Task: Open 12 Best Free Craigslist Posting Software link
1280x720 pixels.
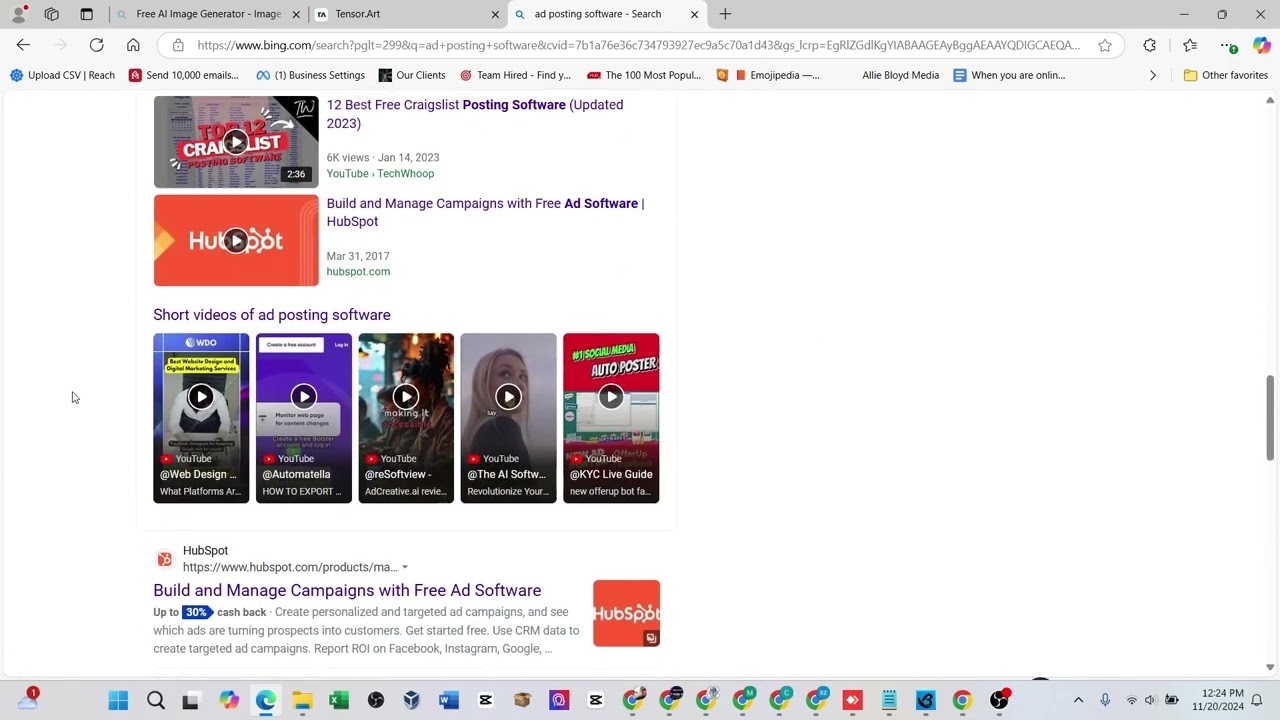Action: pyautogui.click(x=475, y=114)
